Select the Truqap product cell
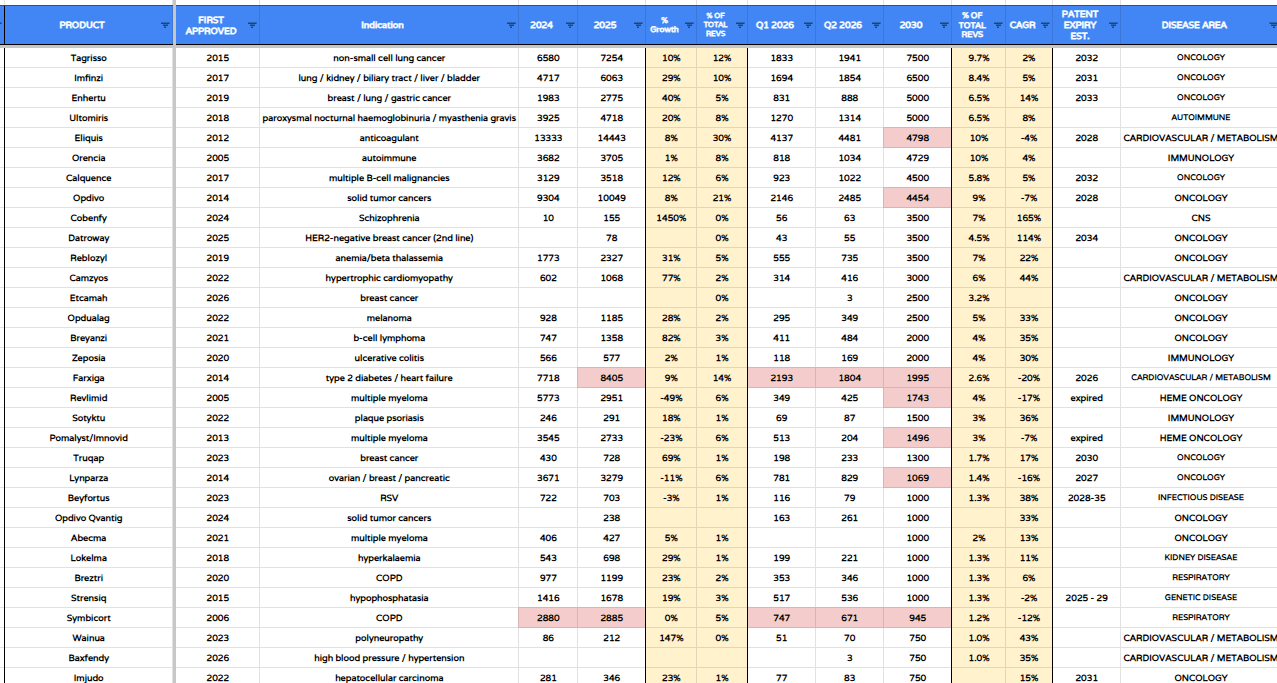The image size is (1277, 683). pyautogui.click(x=88, y=458)
